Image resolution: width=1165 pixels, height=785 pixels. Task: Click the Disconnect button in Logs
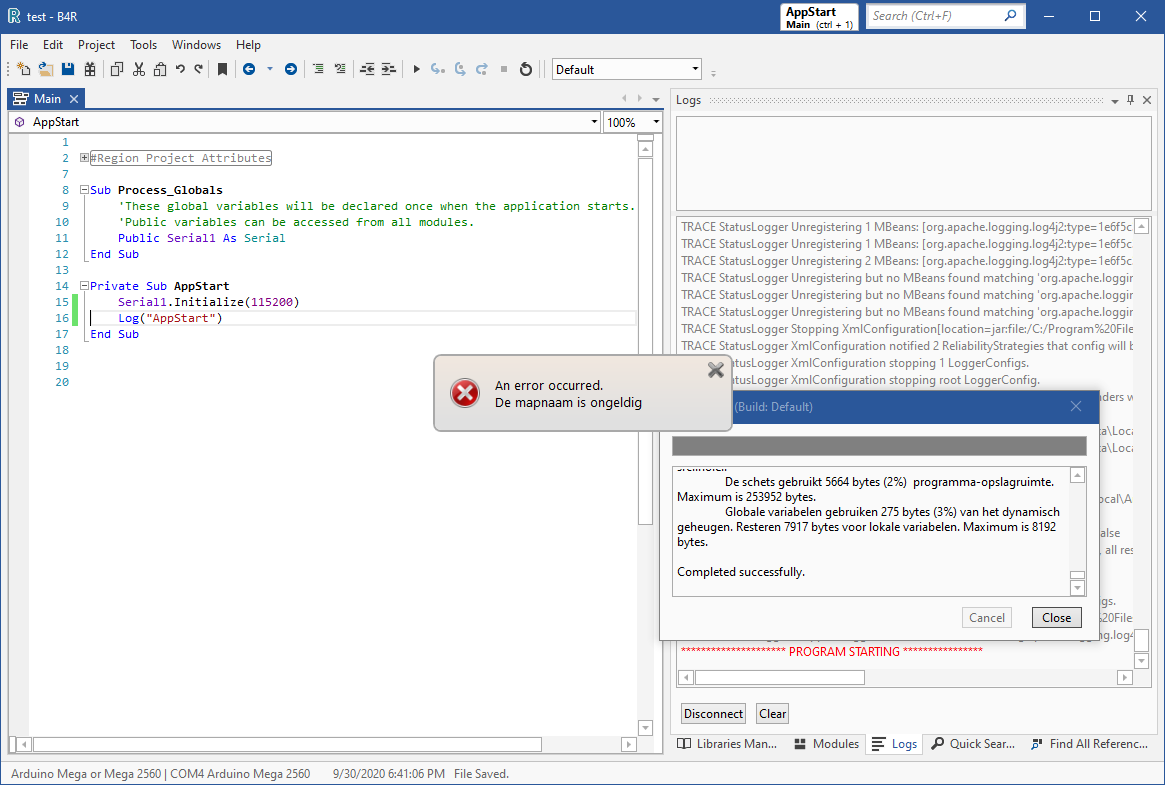[713, 713]
